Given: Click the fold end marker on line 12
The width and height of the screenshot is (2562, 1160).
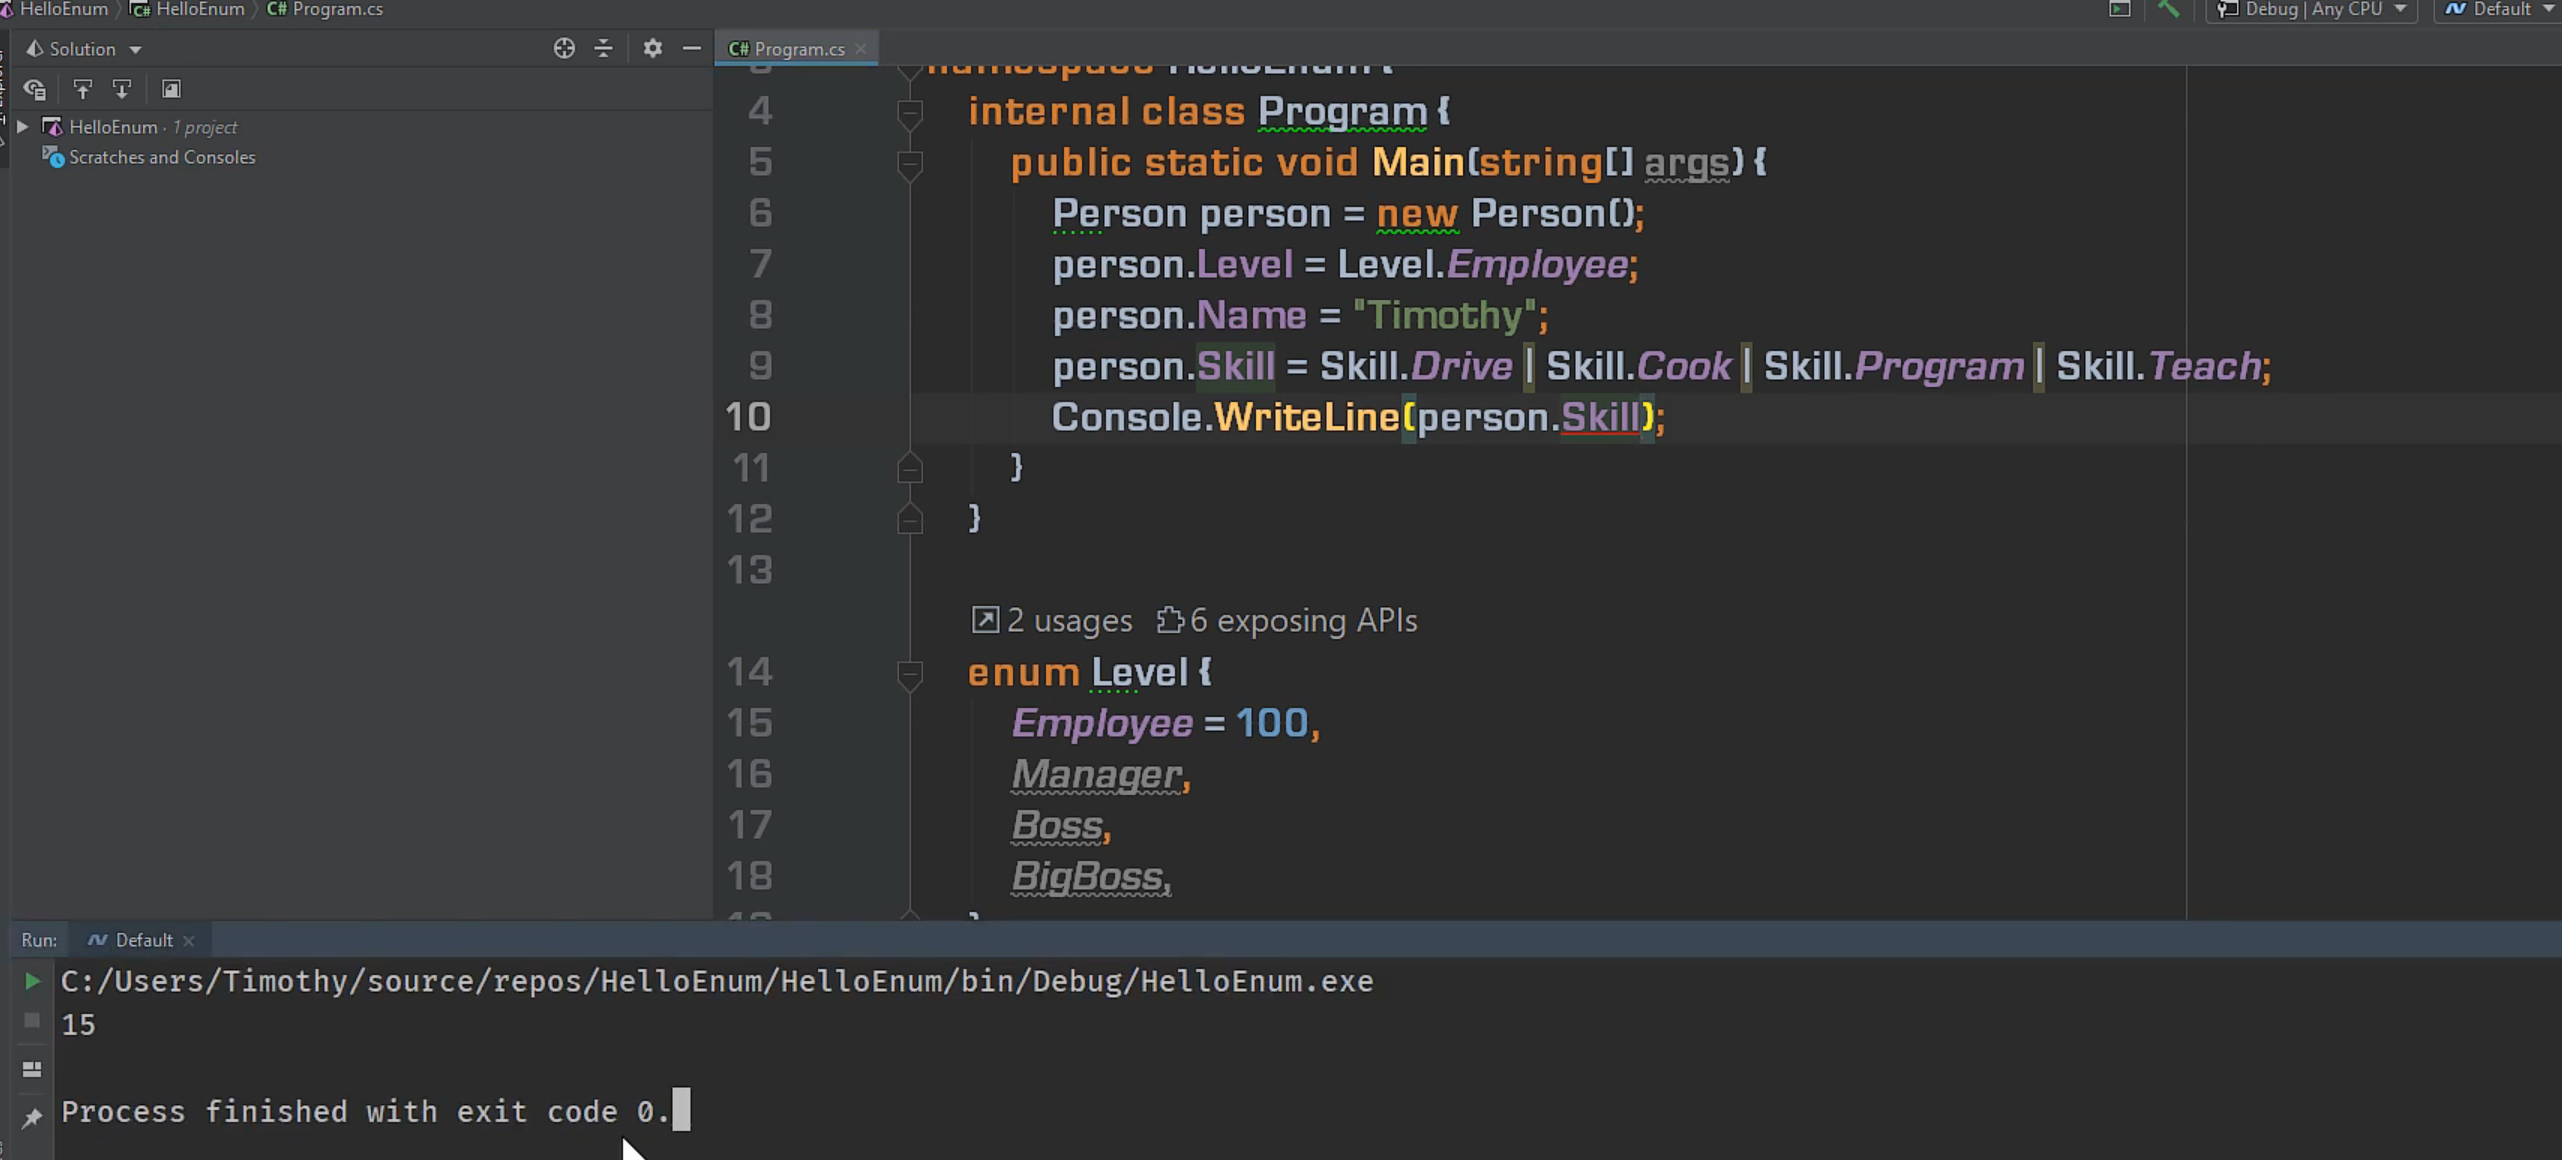Looking at the screenshot, I should click(909, 518).
